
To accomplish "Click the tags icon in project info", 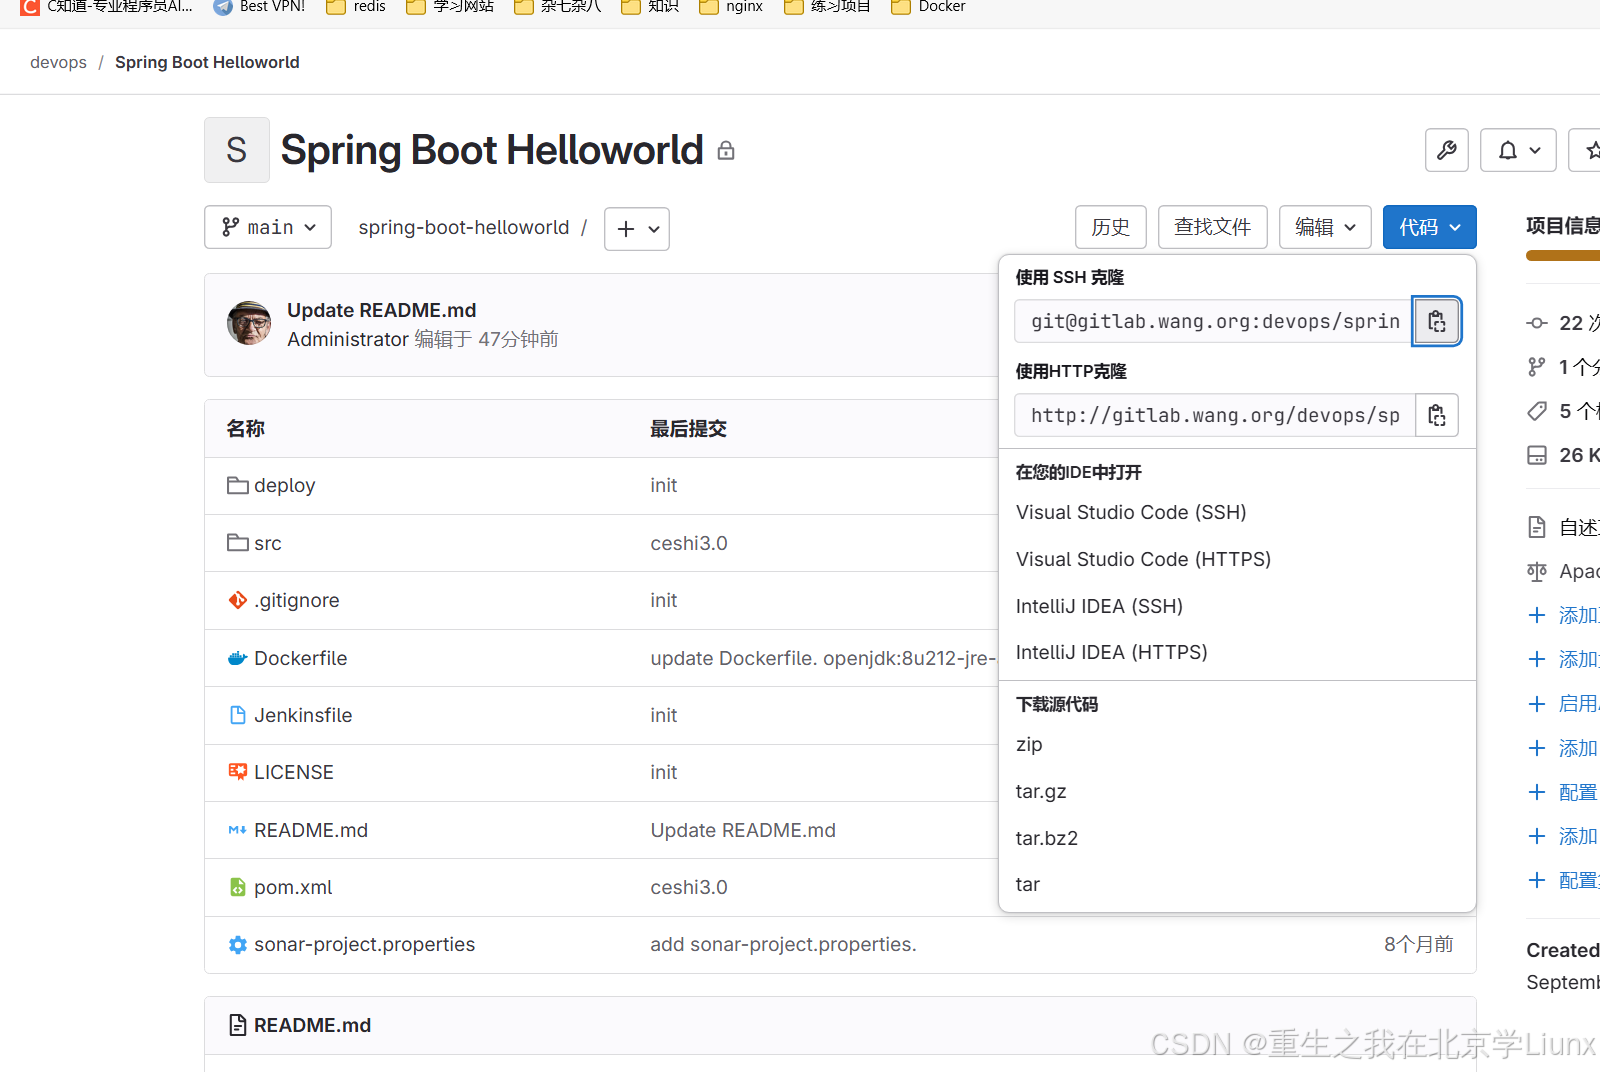I will [1537, 411].
